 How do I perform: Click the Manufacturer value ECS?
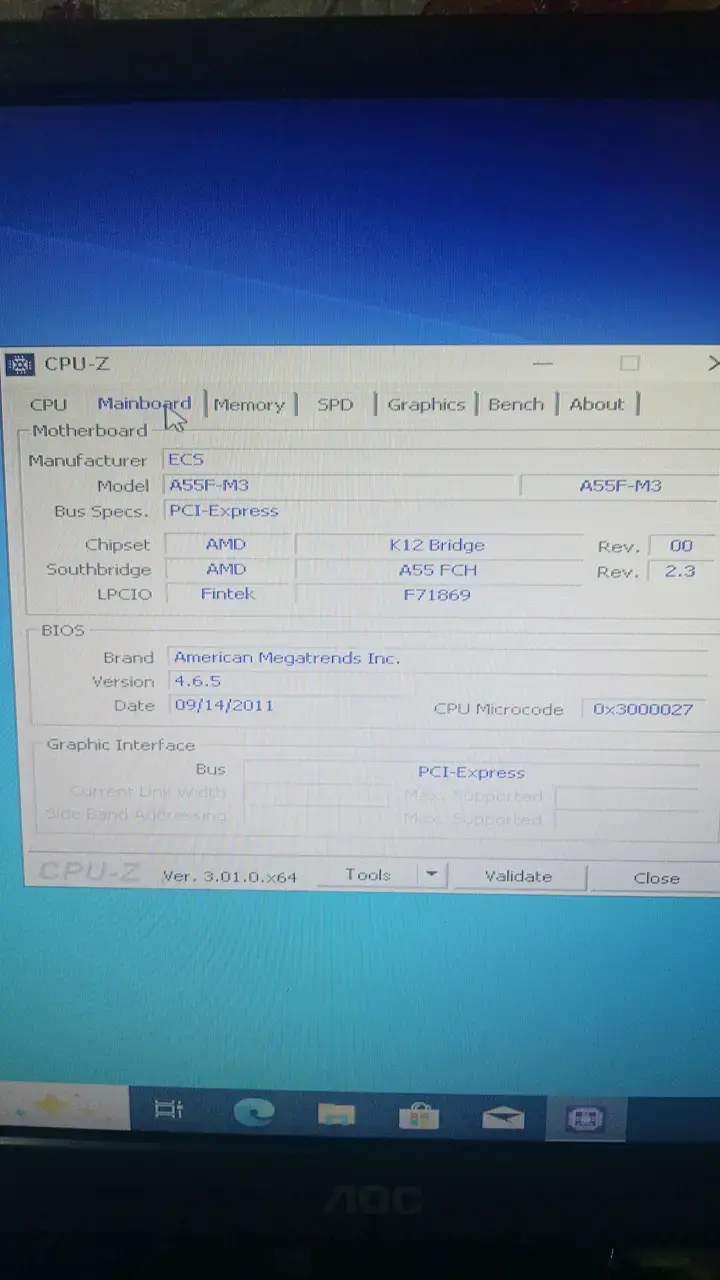[440, 460]
